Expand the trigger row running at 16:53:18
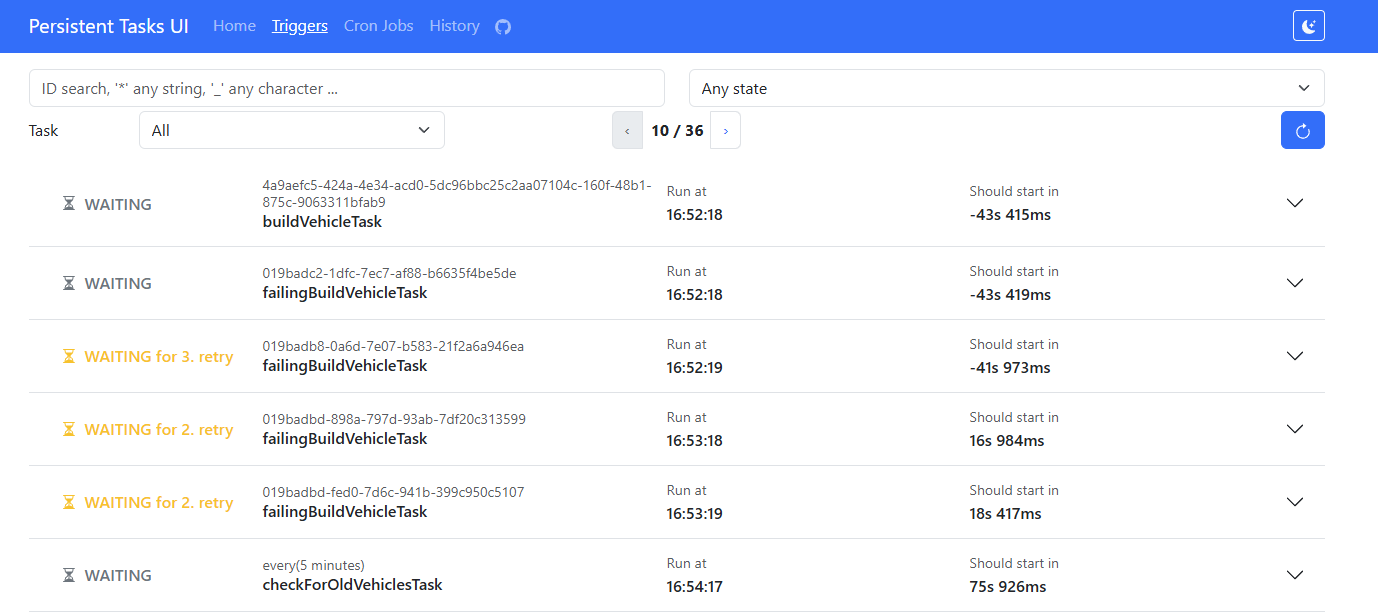The width and height of the screenshot is (1378, 612). click(1294, 429)
